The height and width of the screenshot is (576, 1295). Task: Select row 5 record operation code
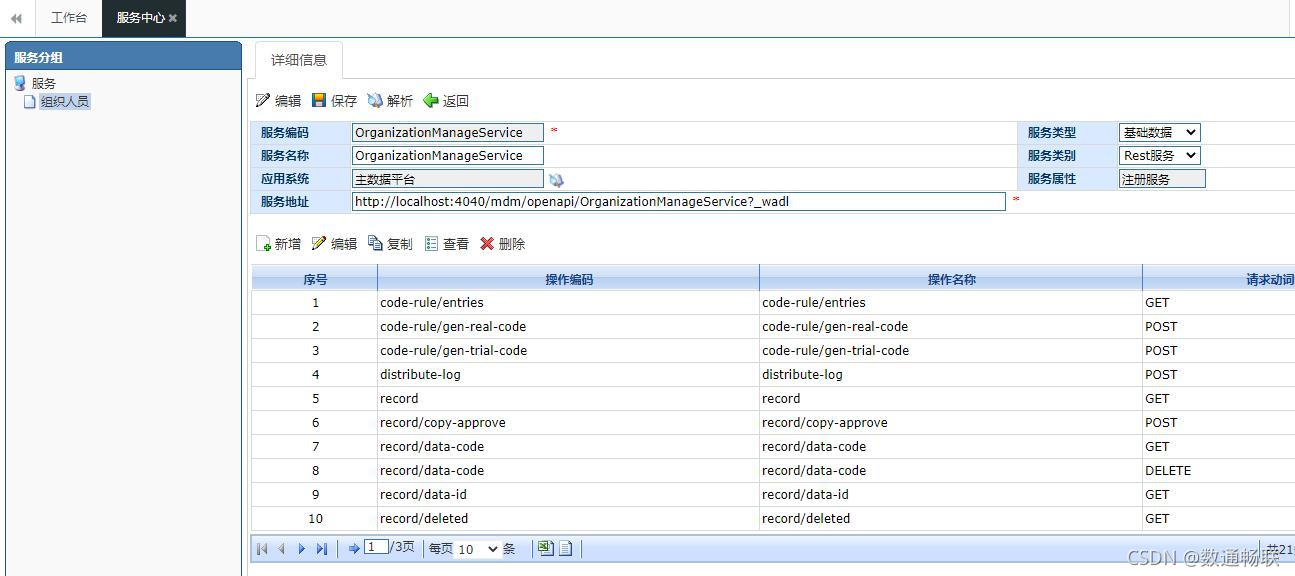[x=568, y=399]
